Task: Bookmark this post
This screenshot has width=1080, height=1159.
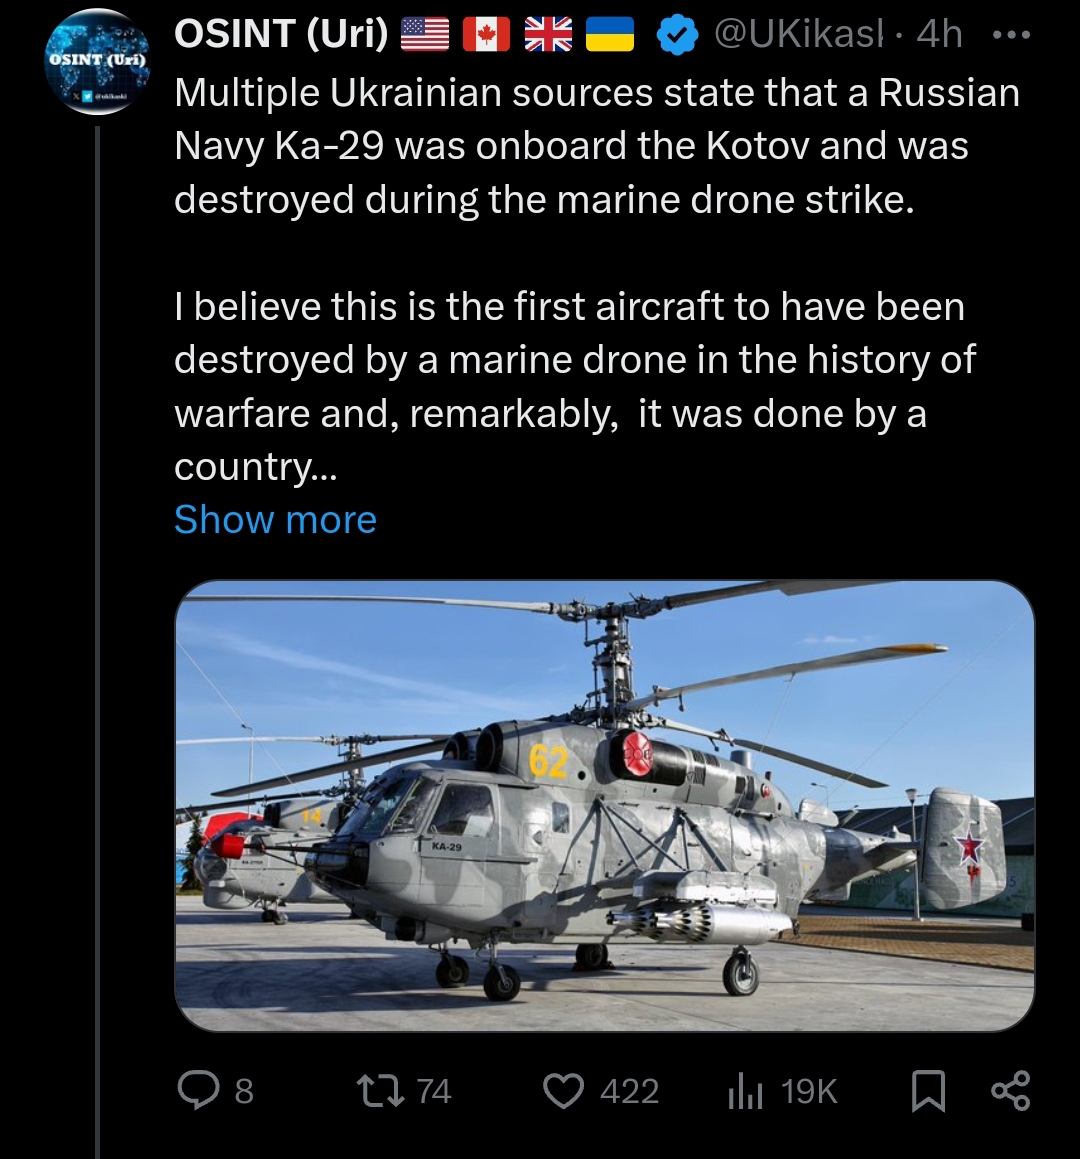Action: [928, 1091]
